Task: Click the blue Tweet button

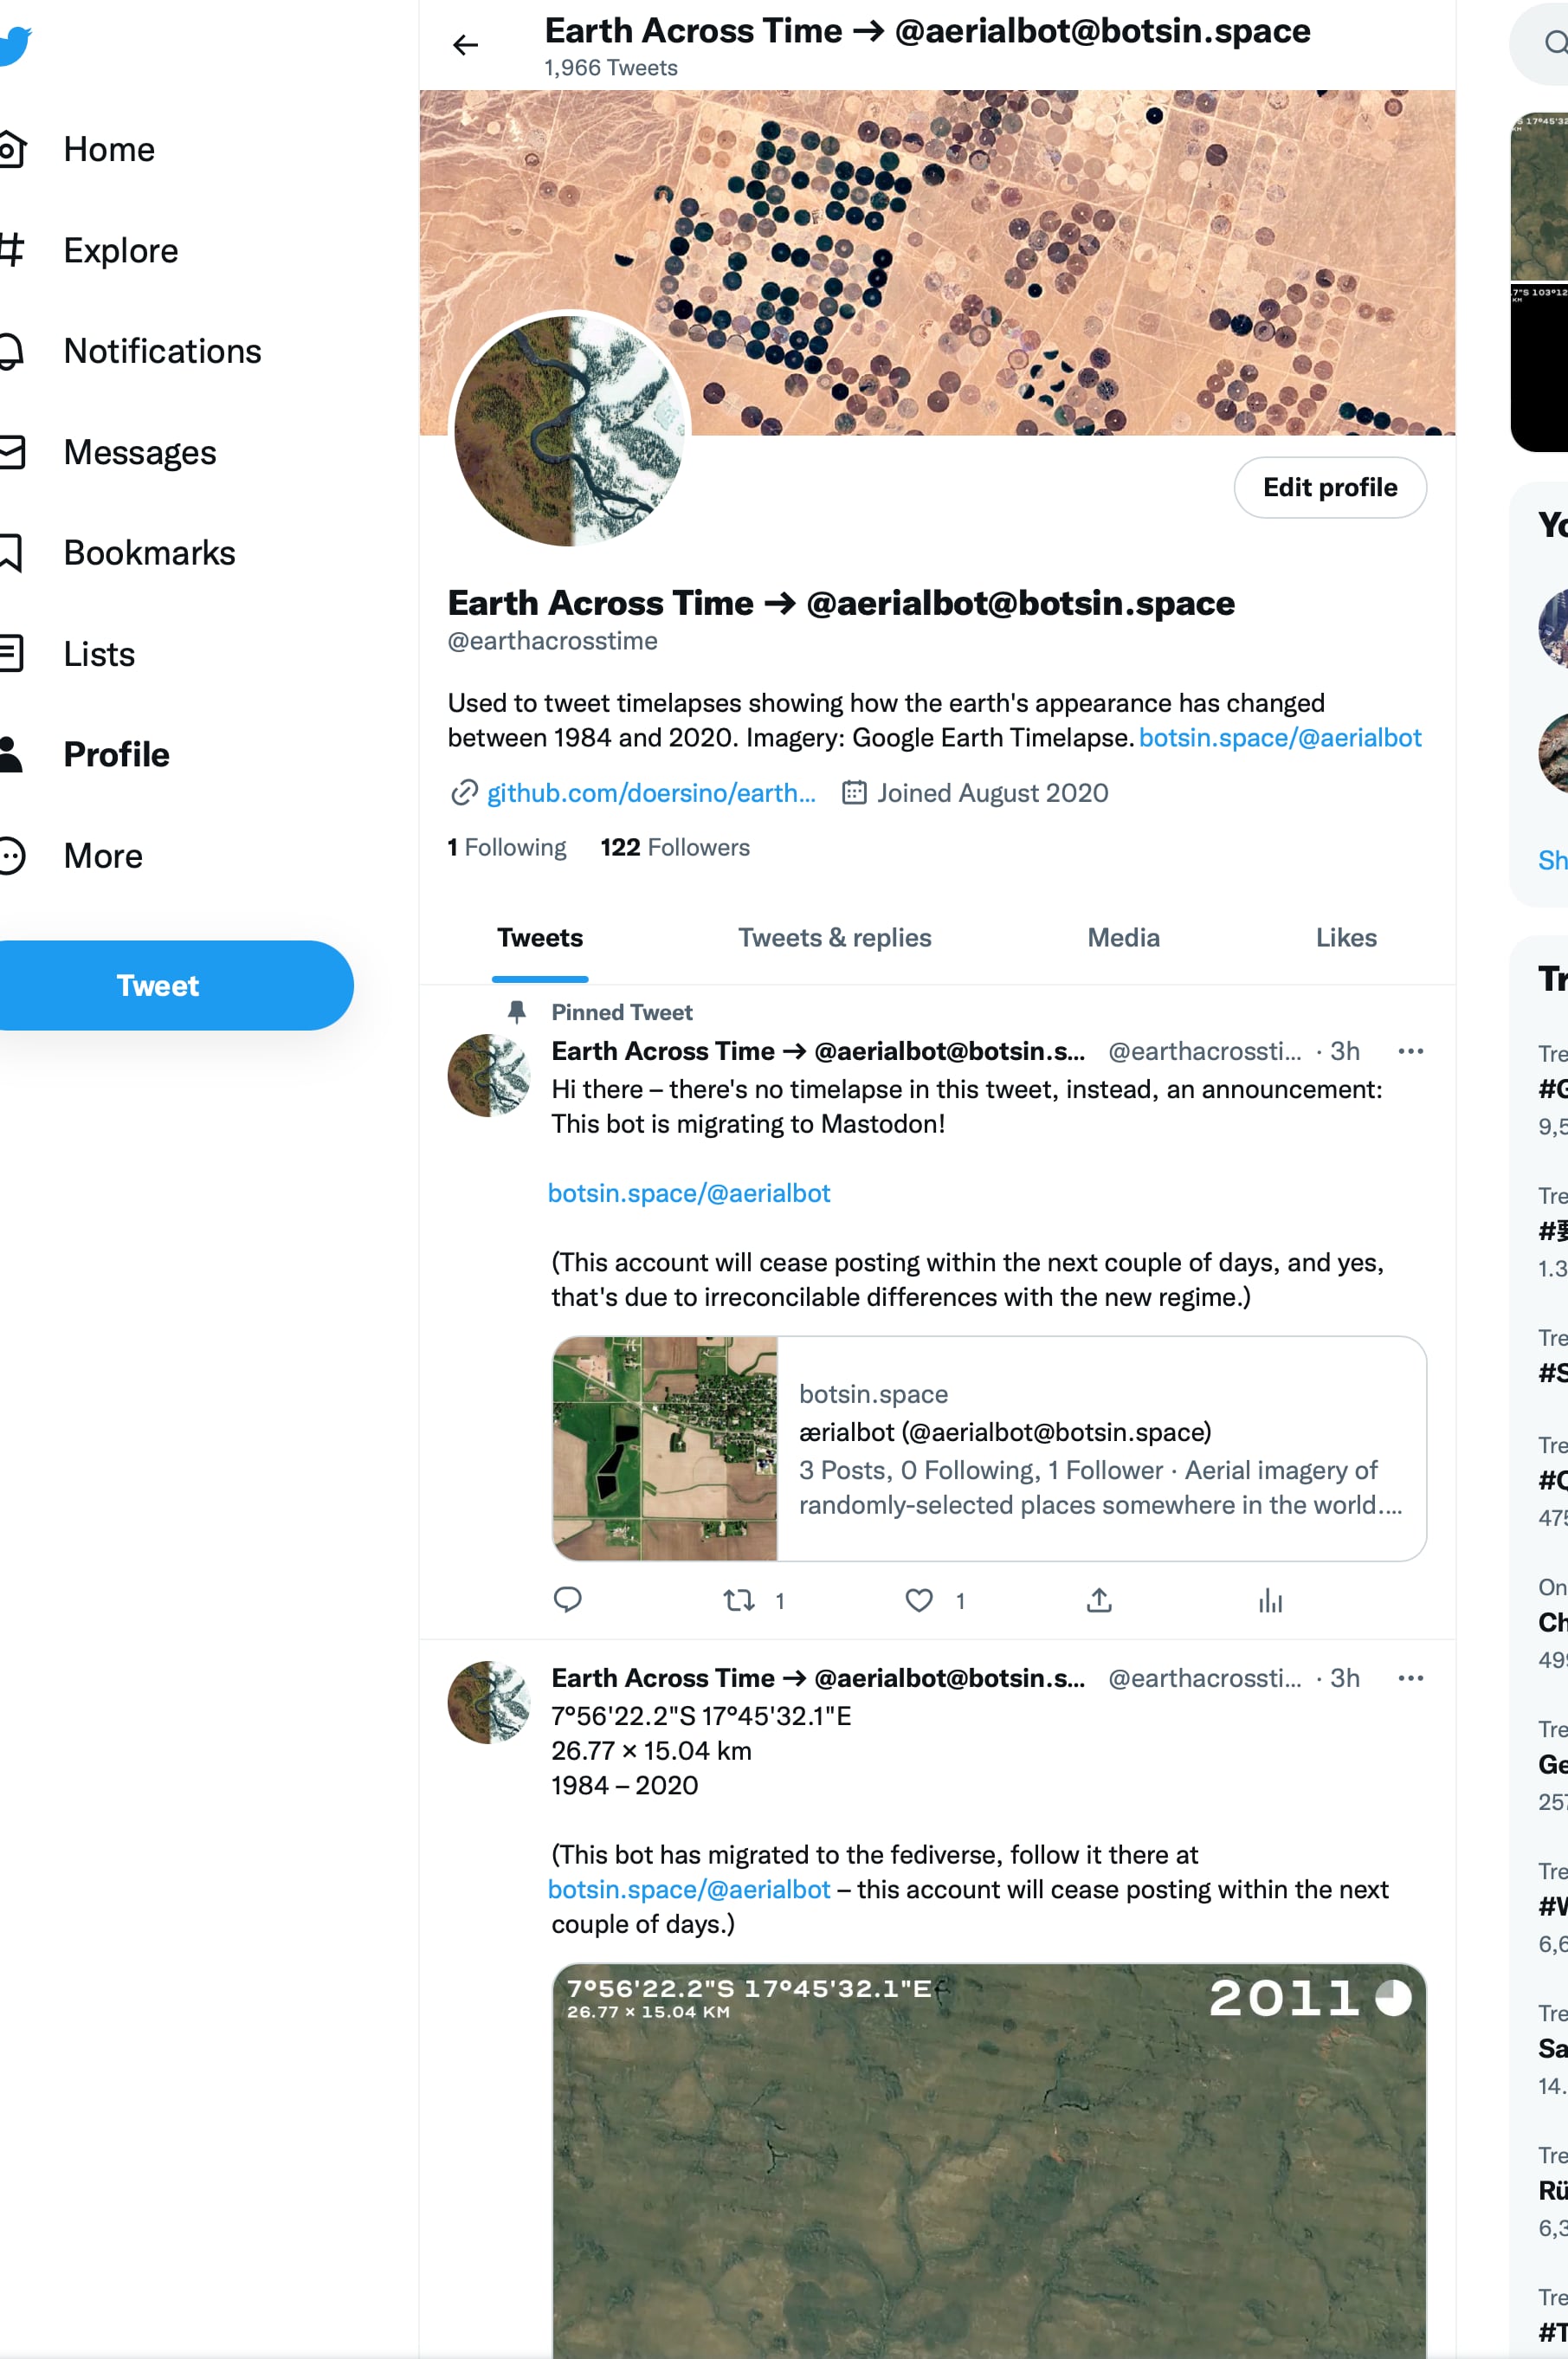Action: click(x=158, y=985)
